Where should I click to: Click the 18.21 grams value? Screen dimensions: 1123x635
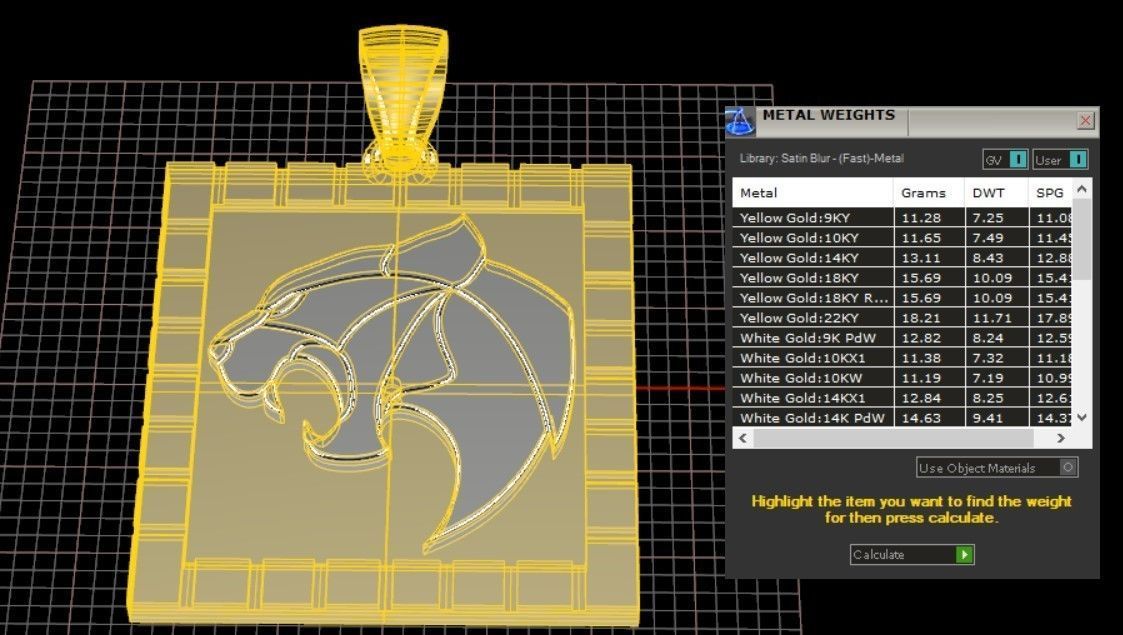[921, 318]
